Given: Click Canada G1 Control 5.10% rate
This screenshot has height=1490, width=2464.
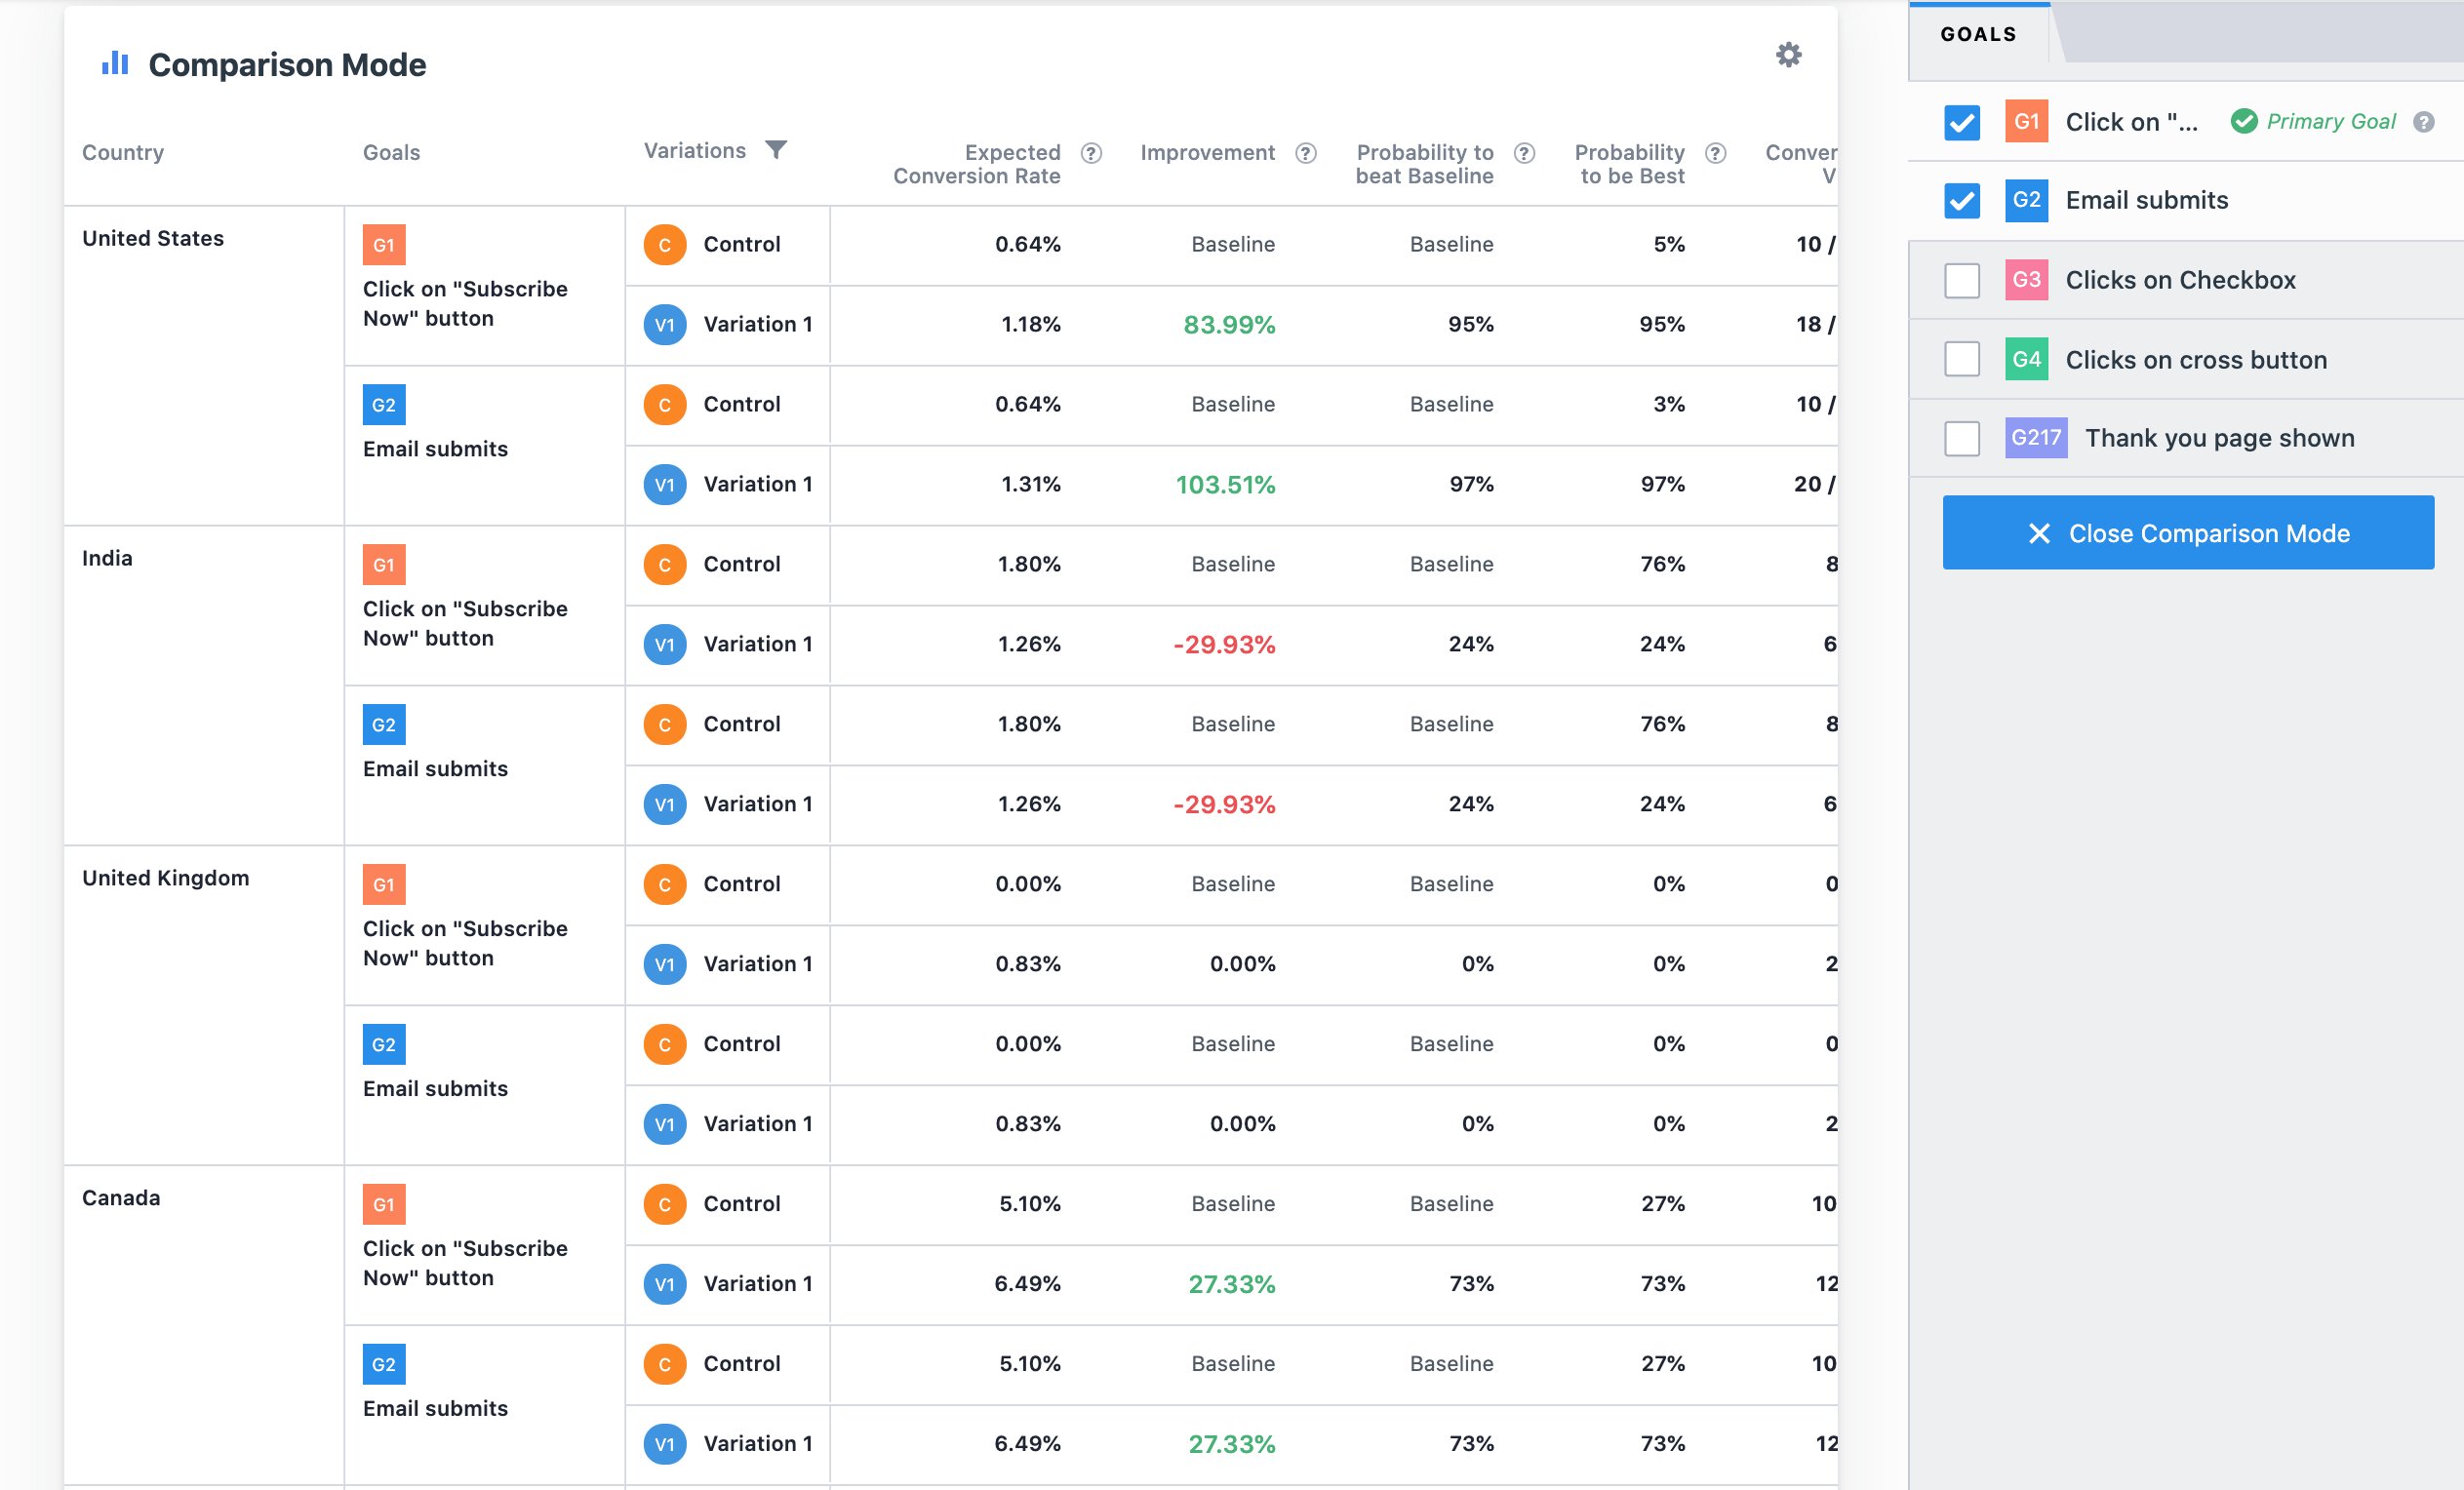Looking at the screenshot, I should (1030, 1204).
